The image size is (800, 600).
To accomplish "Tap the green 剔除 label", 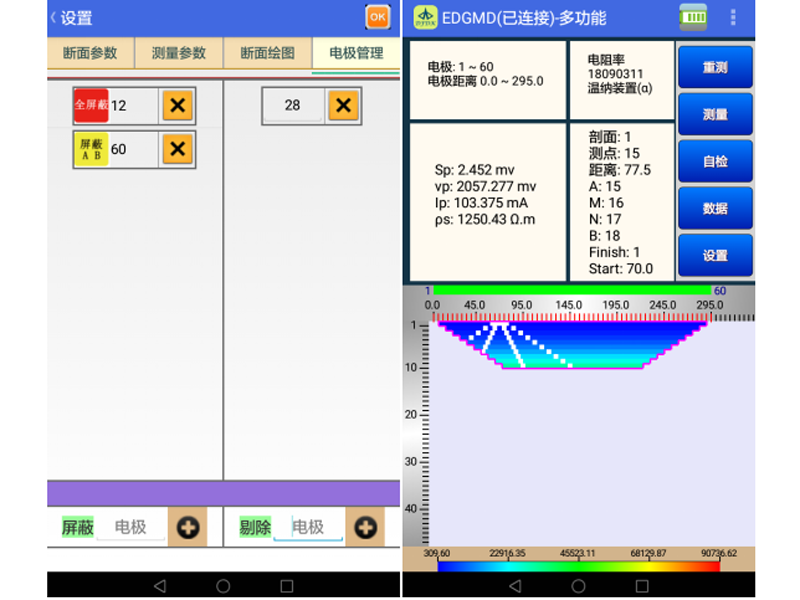I will [x=255, y=527].
